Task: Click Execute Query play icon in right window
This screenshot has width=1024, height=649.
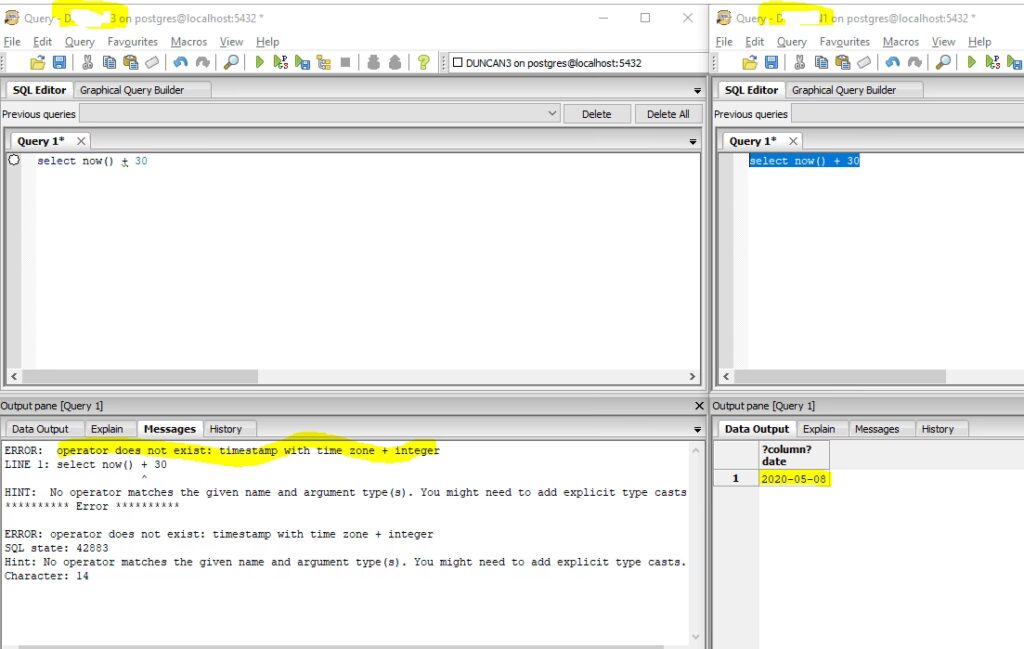Action: (970, 63)
